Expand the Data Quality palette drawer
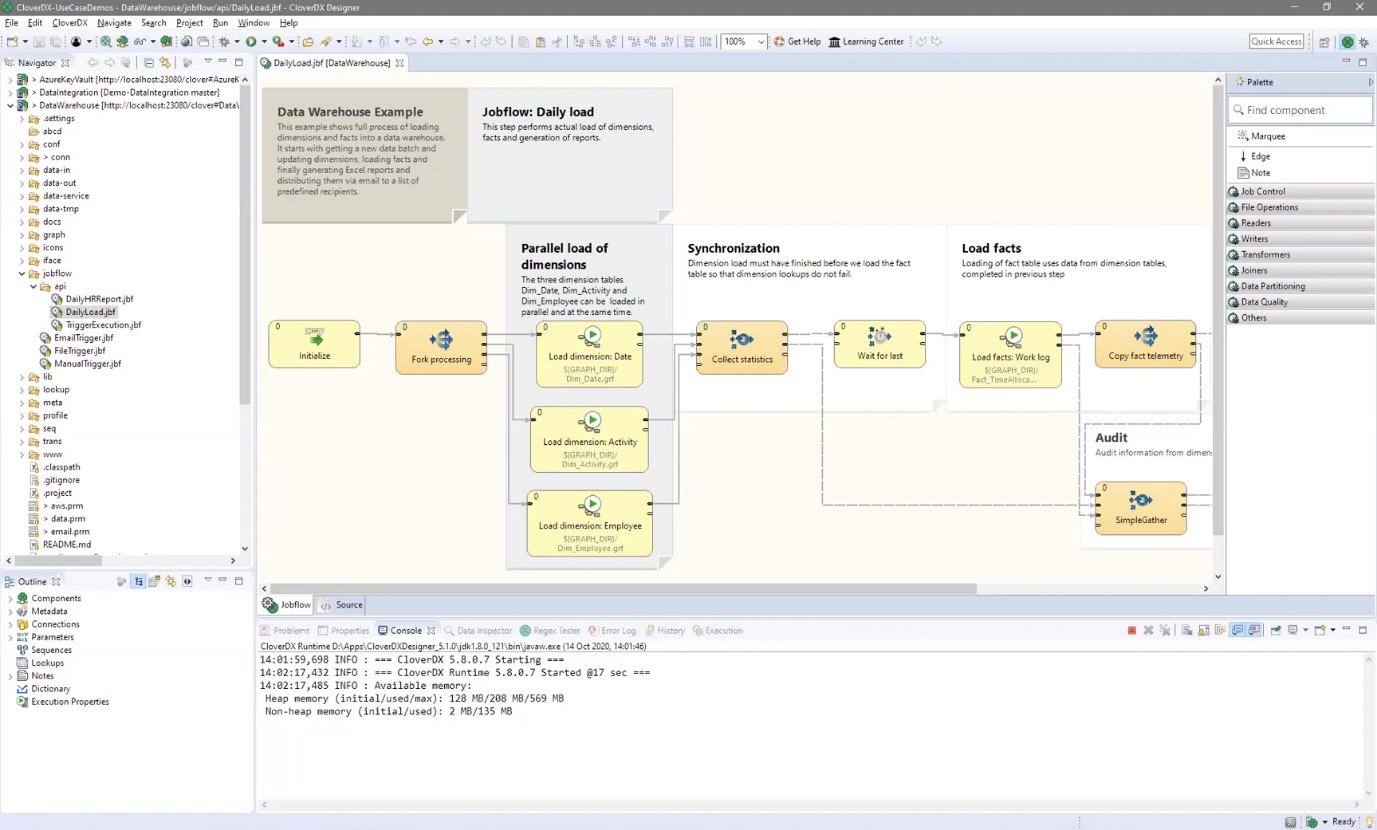 (x=1300, y=302)
